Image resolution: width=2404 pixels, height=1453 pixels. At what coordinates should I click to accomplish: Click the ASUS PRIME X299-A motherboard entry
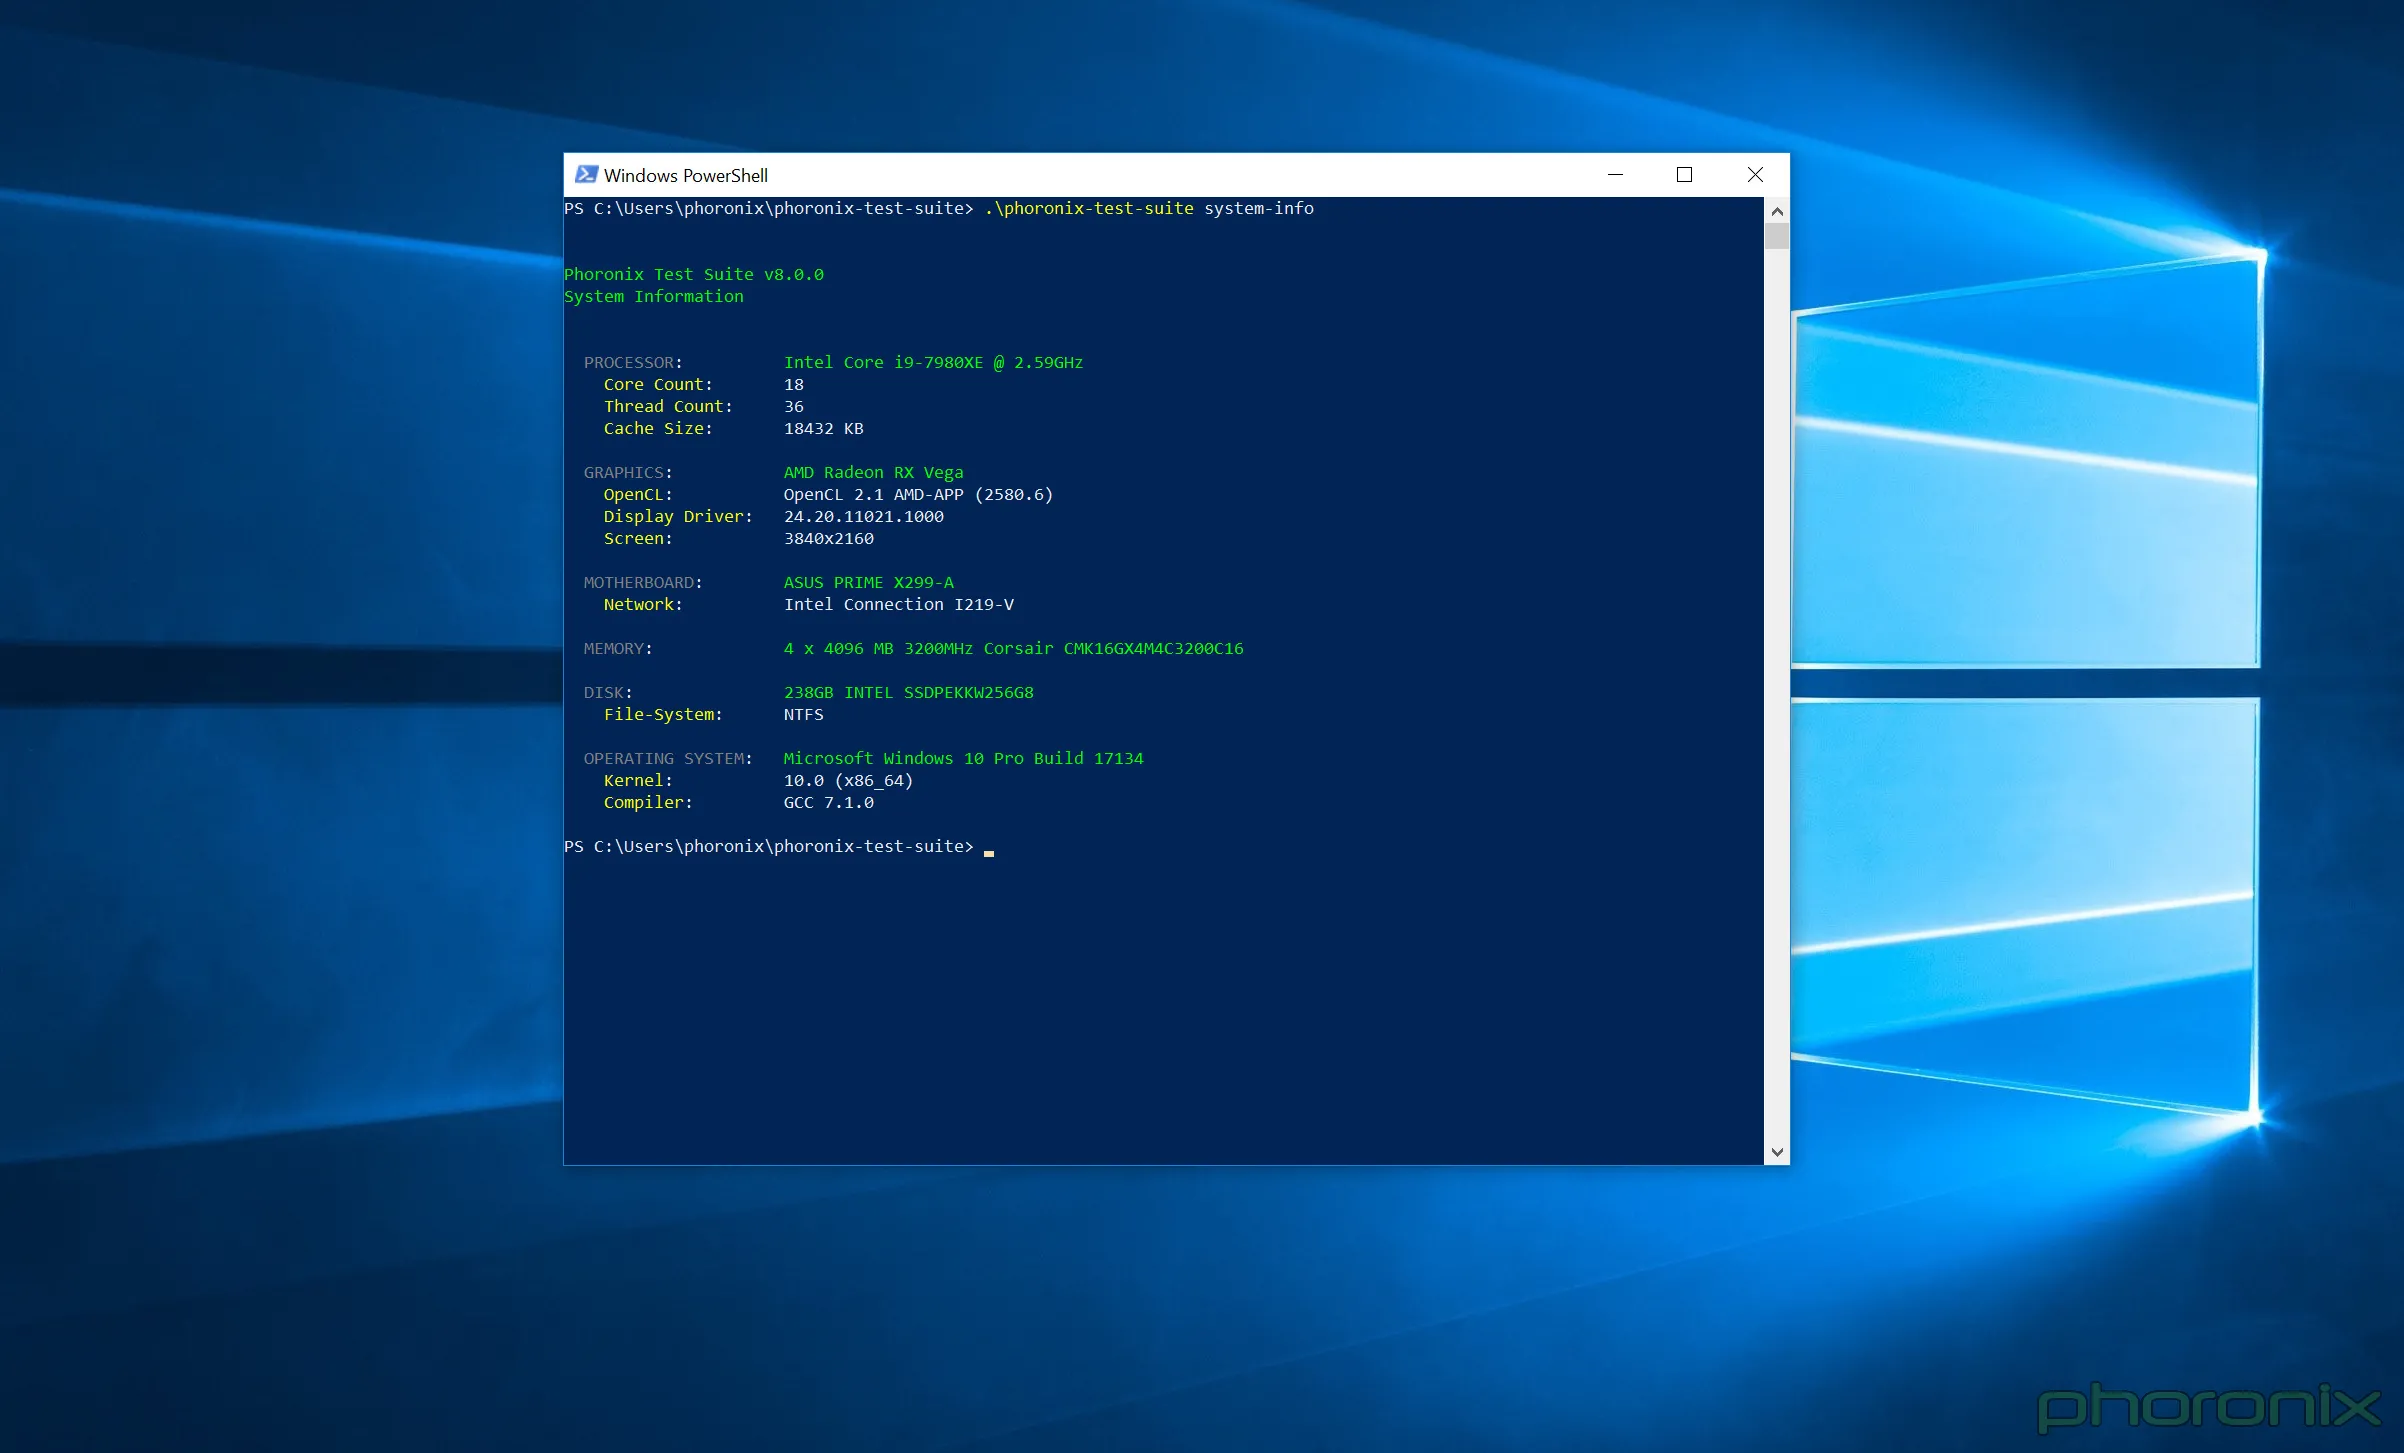click(x=869, y=582)
